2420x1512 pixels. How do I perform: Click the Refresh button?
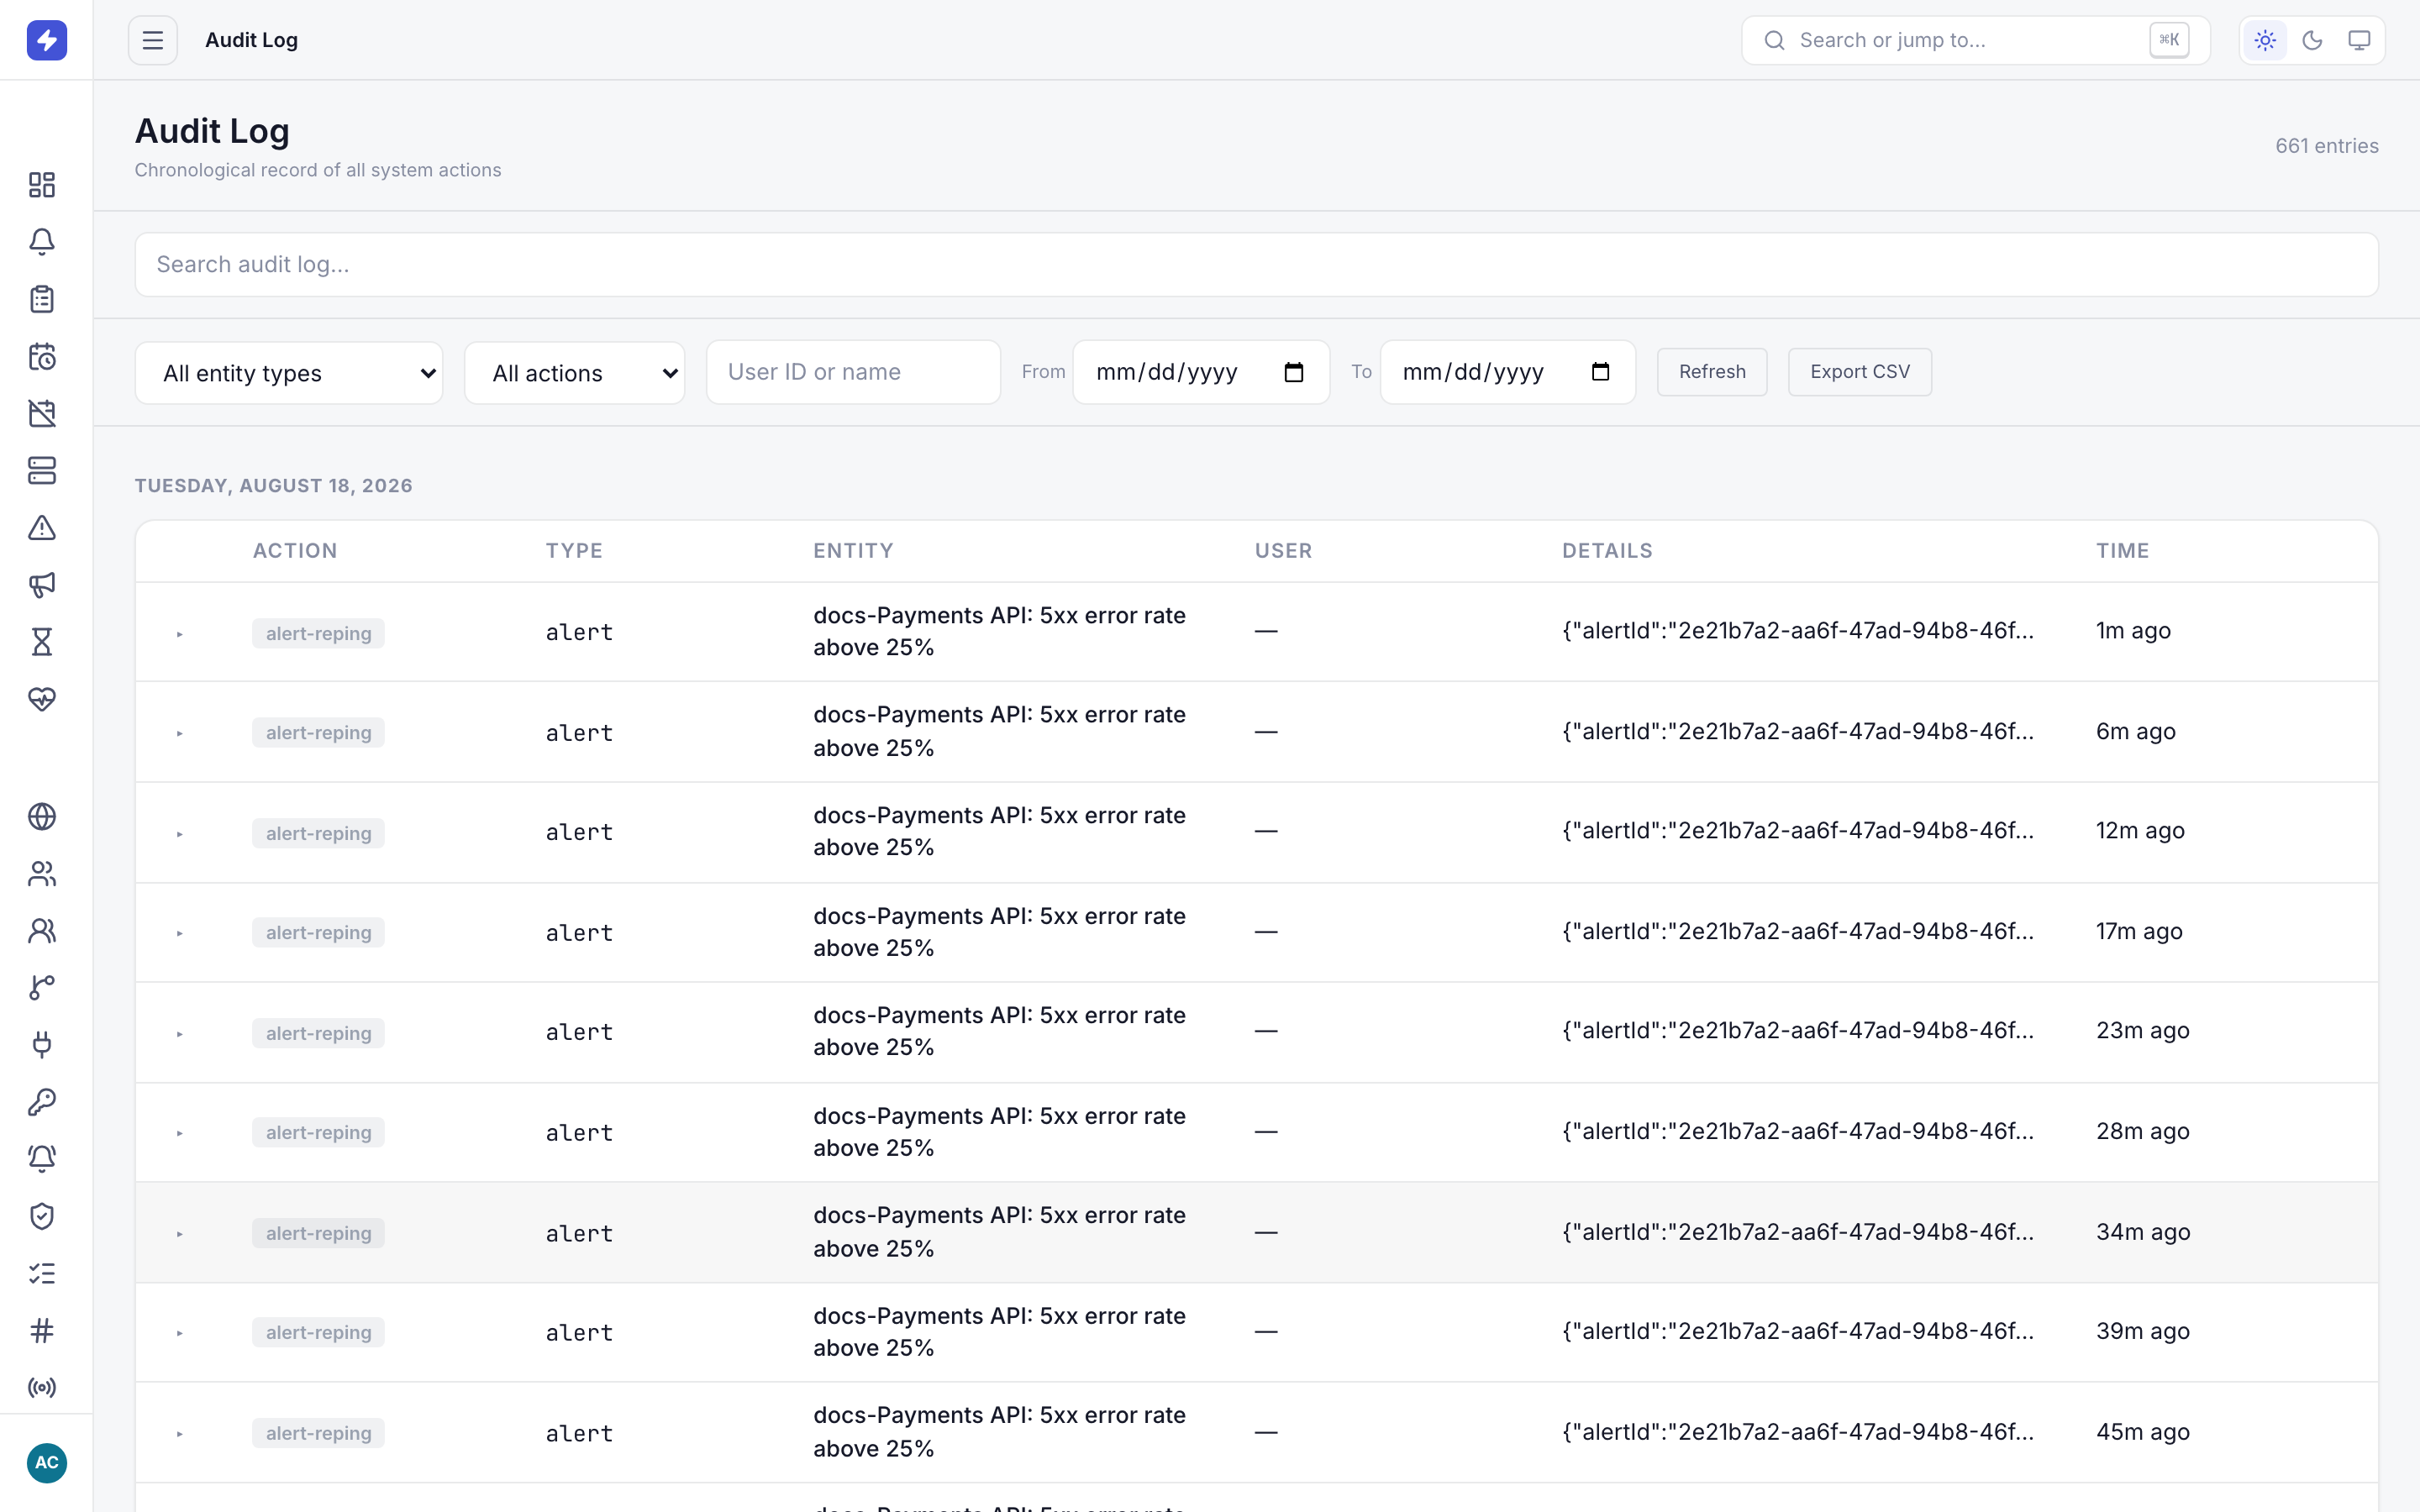click(x=1711, y=372)
